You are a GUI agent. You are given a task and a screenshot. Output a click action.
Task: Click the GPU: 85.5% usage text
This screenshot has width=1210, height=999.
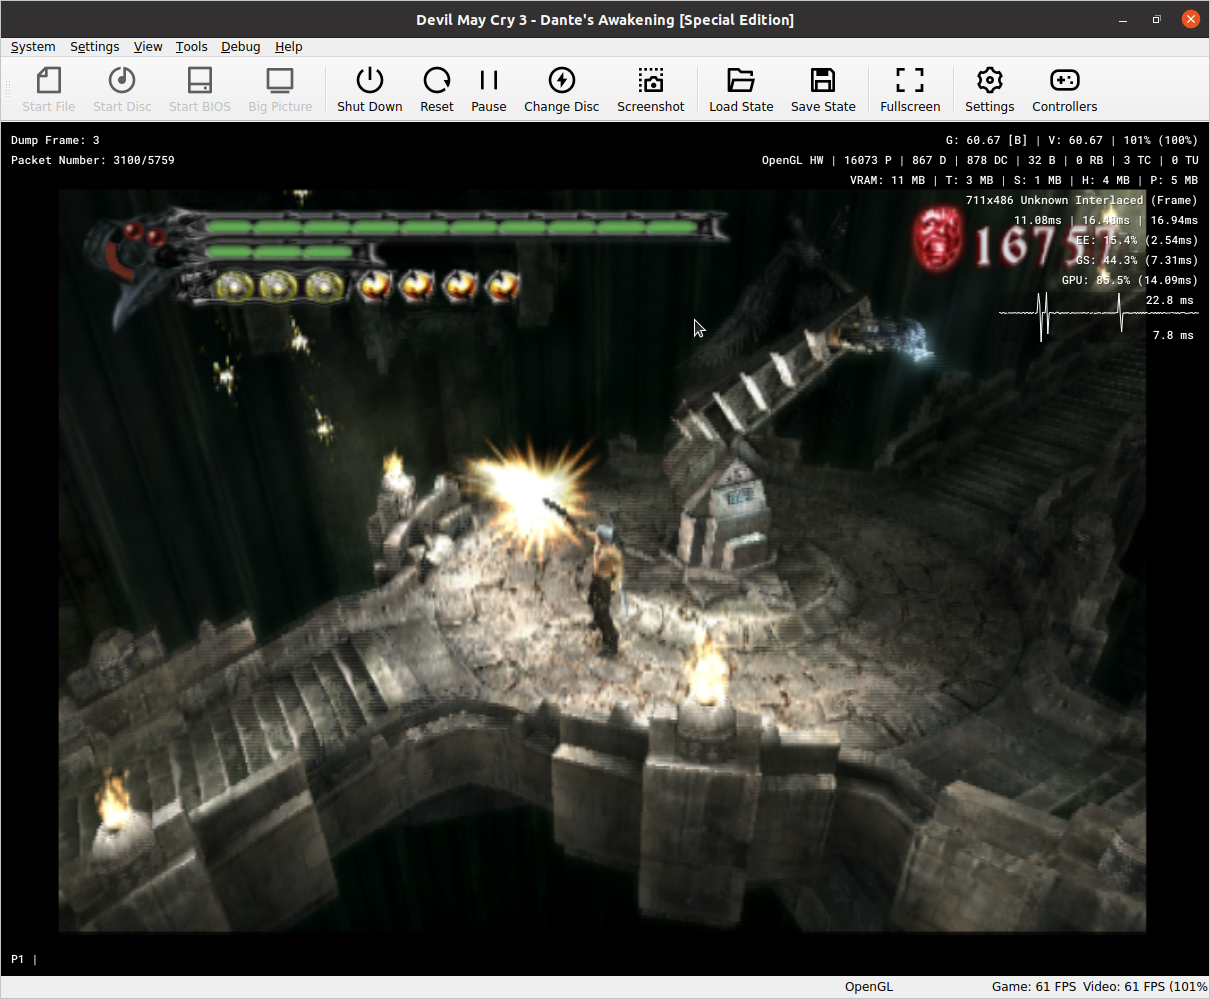1129,281
